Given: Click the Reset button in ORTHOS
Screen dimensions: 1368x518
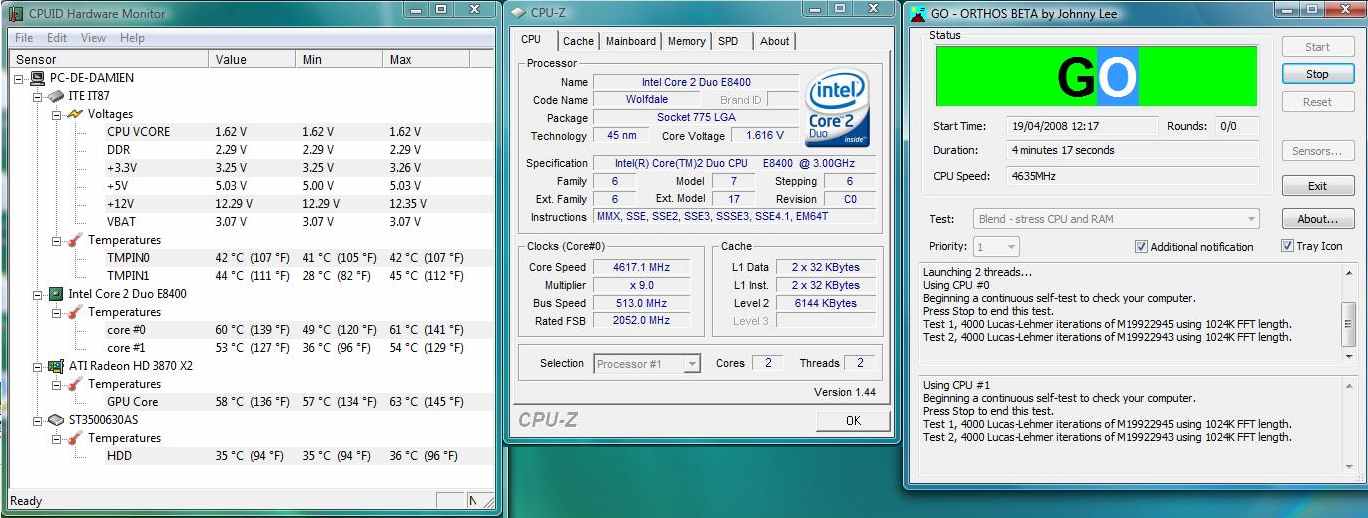Looking at the screenshot, I should [x=1317, y=102].
